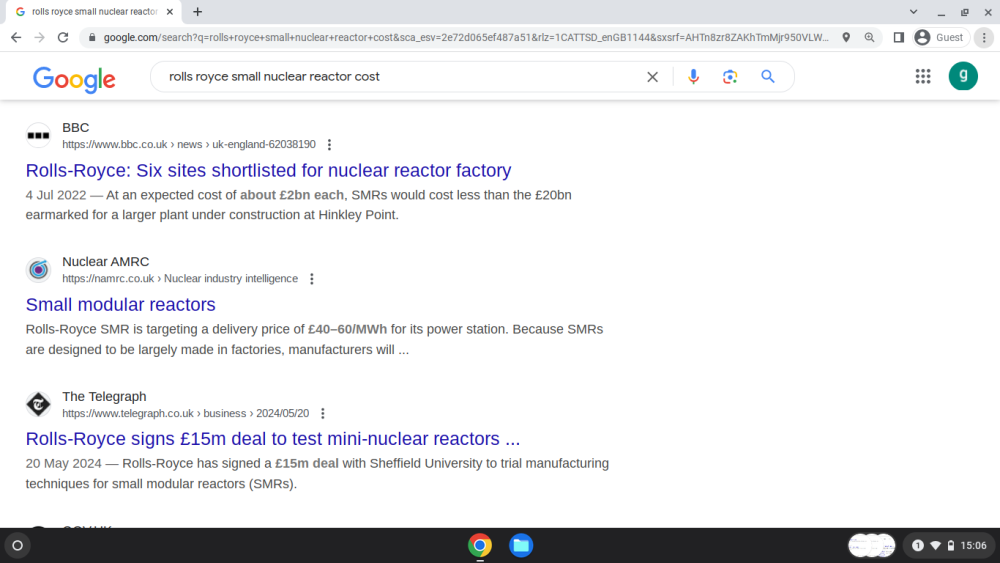Open the ChromeOS launcher circle
Image resolution: width=1000 pixels, height=563 pixels.
pyautogui.click(x=18, y=545)
